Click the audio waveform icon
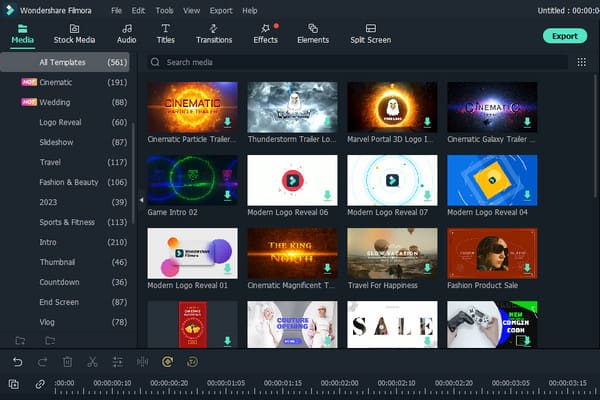The height and width of the screenshot is (400, 600). pos(142,362)
